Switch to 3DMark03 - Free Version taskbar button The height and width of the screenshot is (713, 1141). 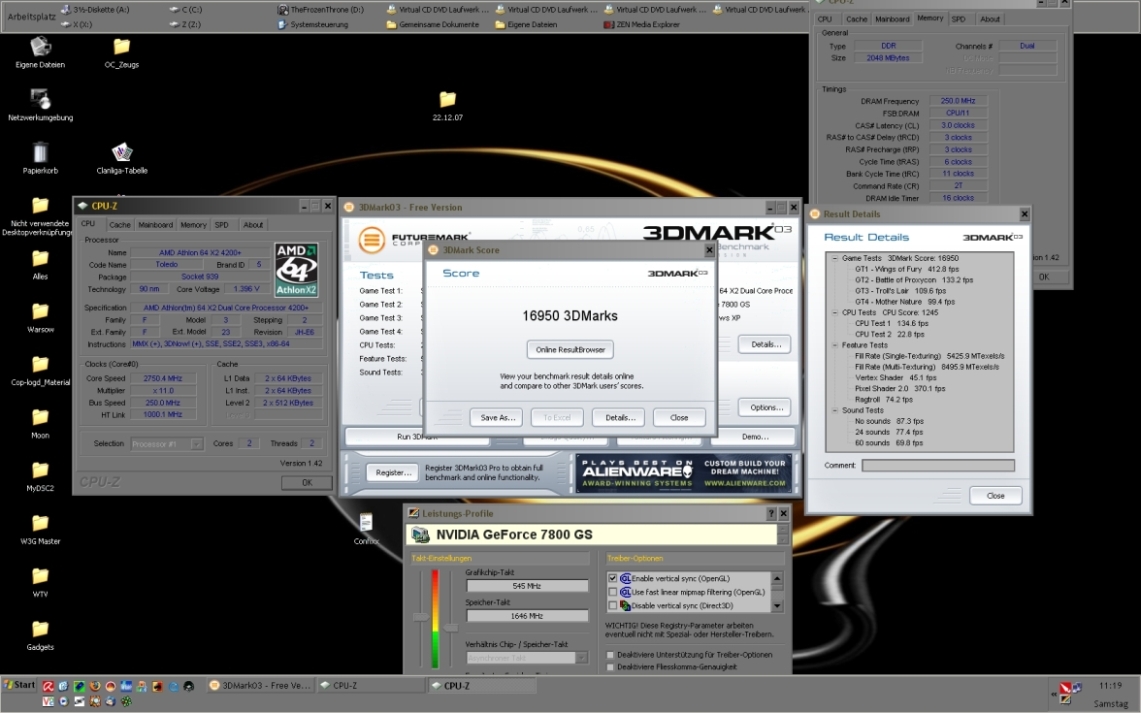(261, 685)
